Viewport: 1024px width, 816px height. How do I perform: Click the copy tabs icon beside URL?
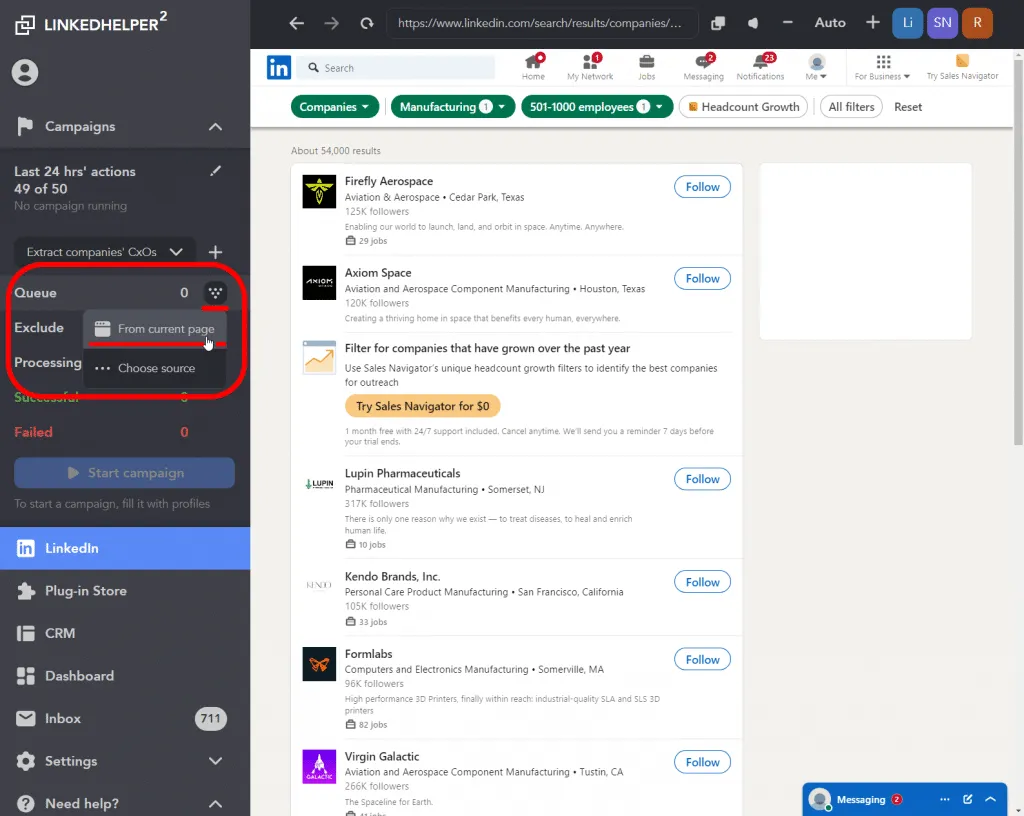coord(718,23)
